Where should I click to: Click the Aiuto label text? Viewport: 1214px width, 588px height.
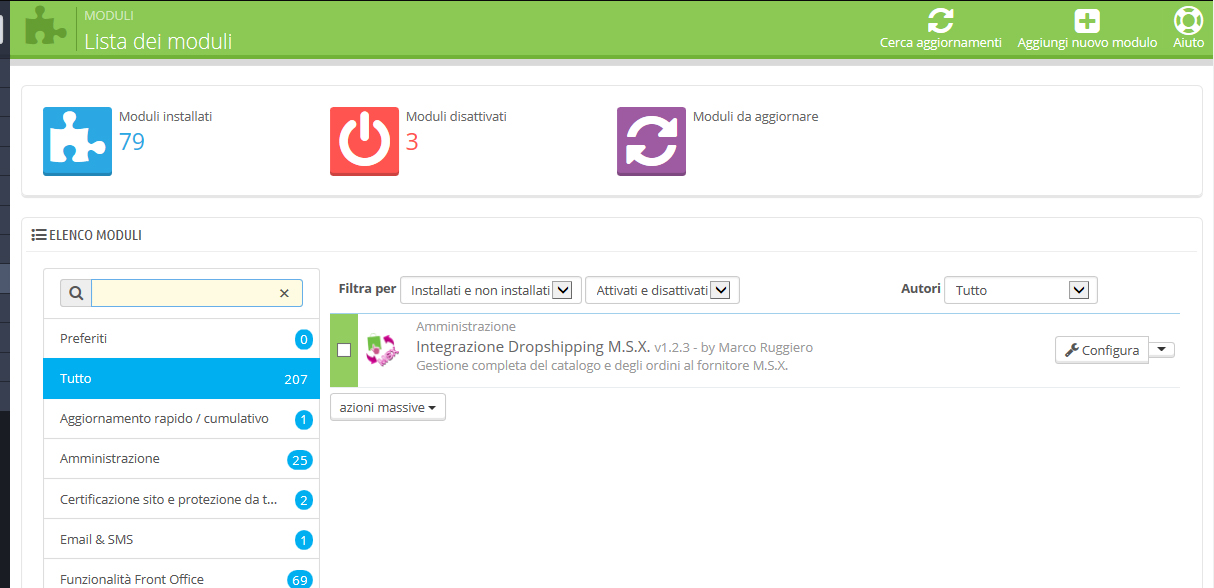(1188, 43)
